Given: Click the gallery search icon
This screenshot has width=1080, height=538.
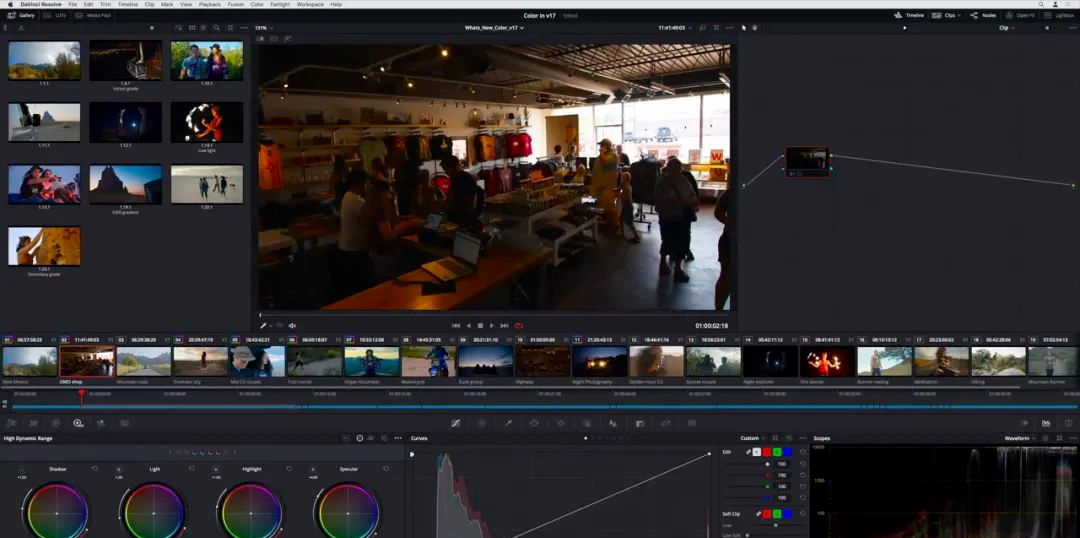Looking at the screenshot, I should (x=216, y=28).
